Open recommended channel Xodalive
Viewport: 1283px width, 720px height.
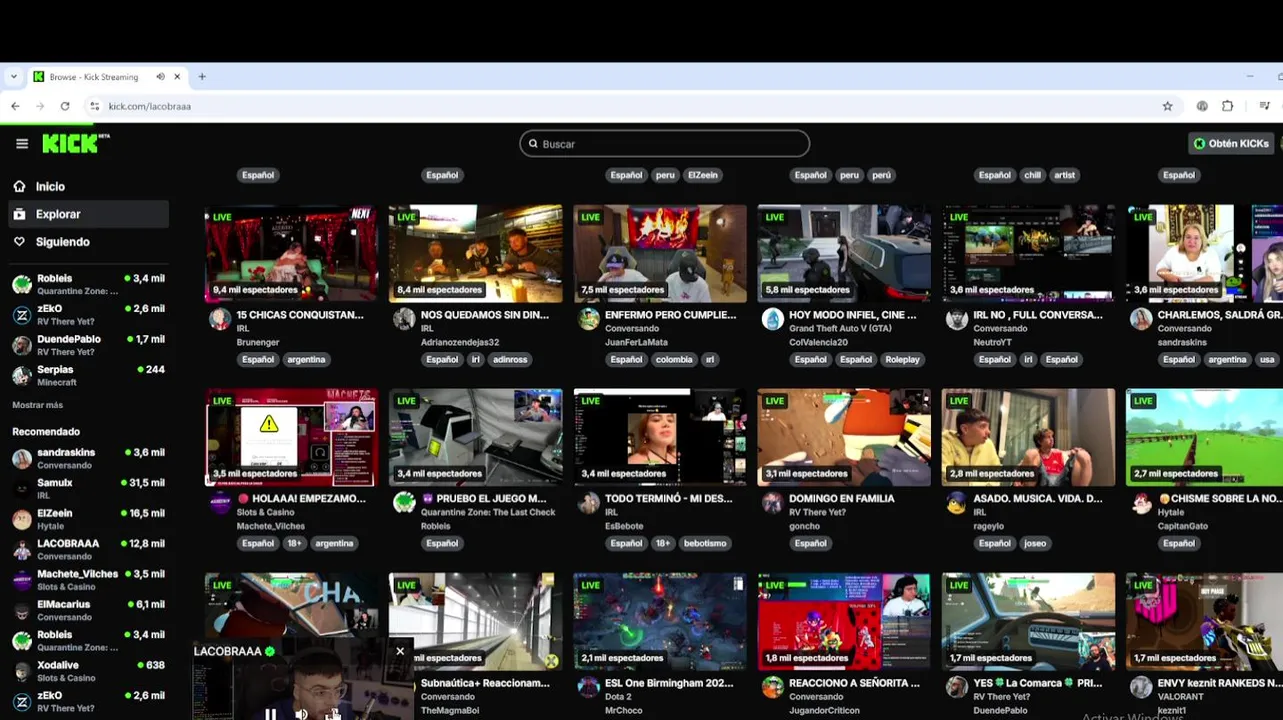(x=88, y=670)
